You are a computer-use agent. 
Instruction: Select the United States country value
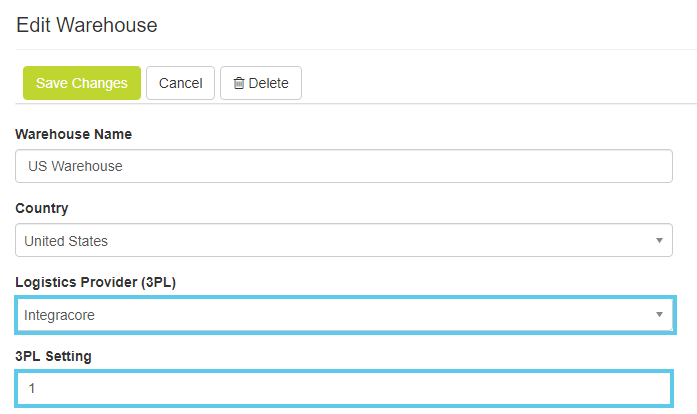[x=66, y=240]
